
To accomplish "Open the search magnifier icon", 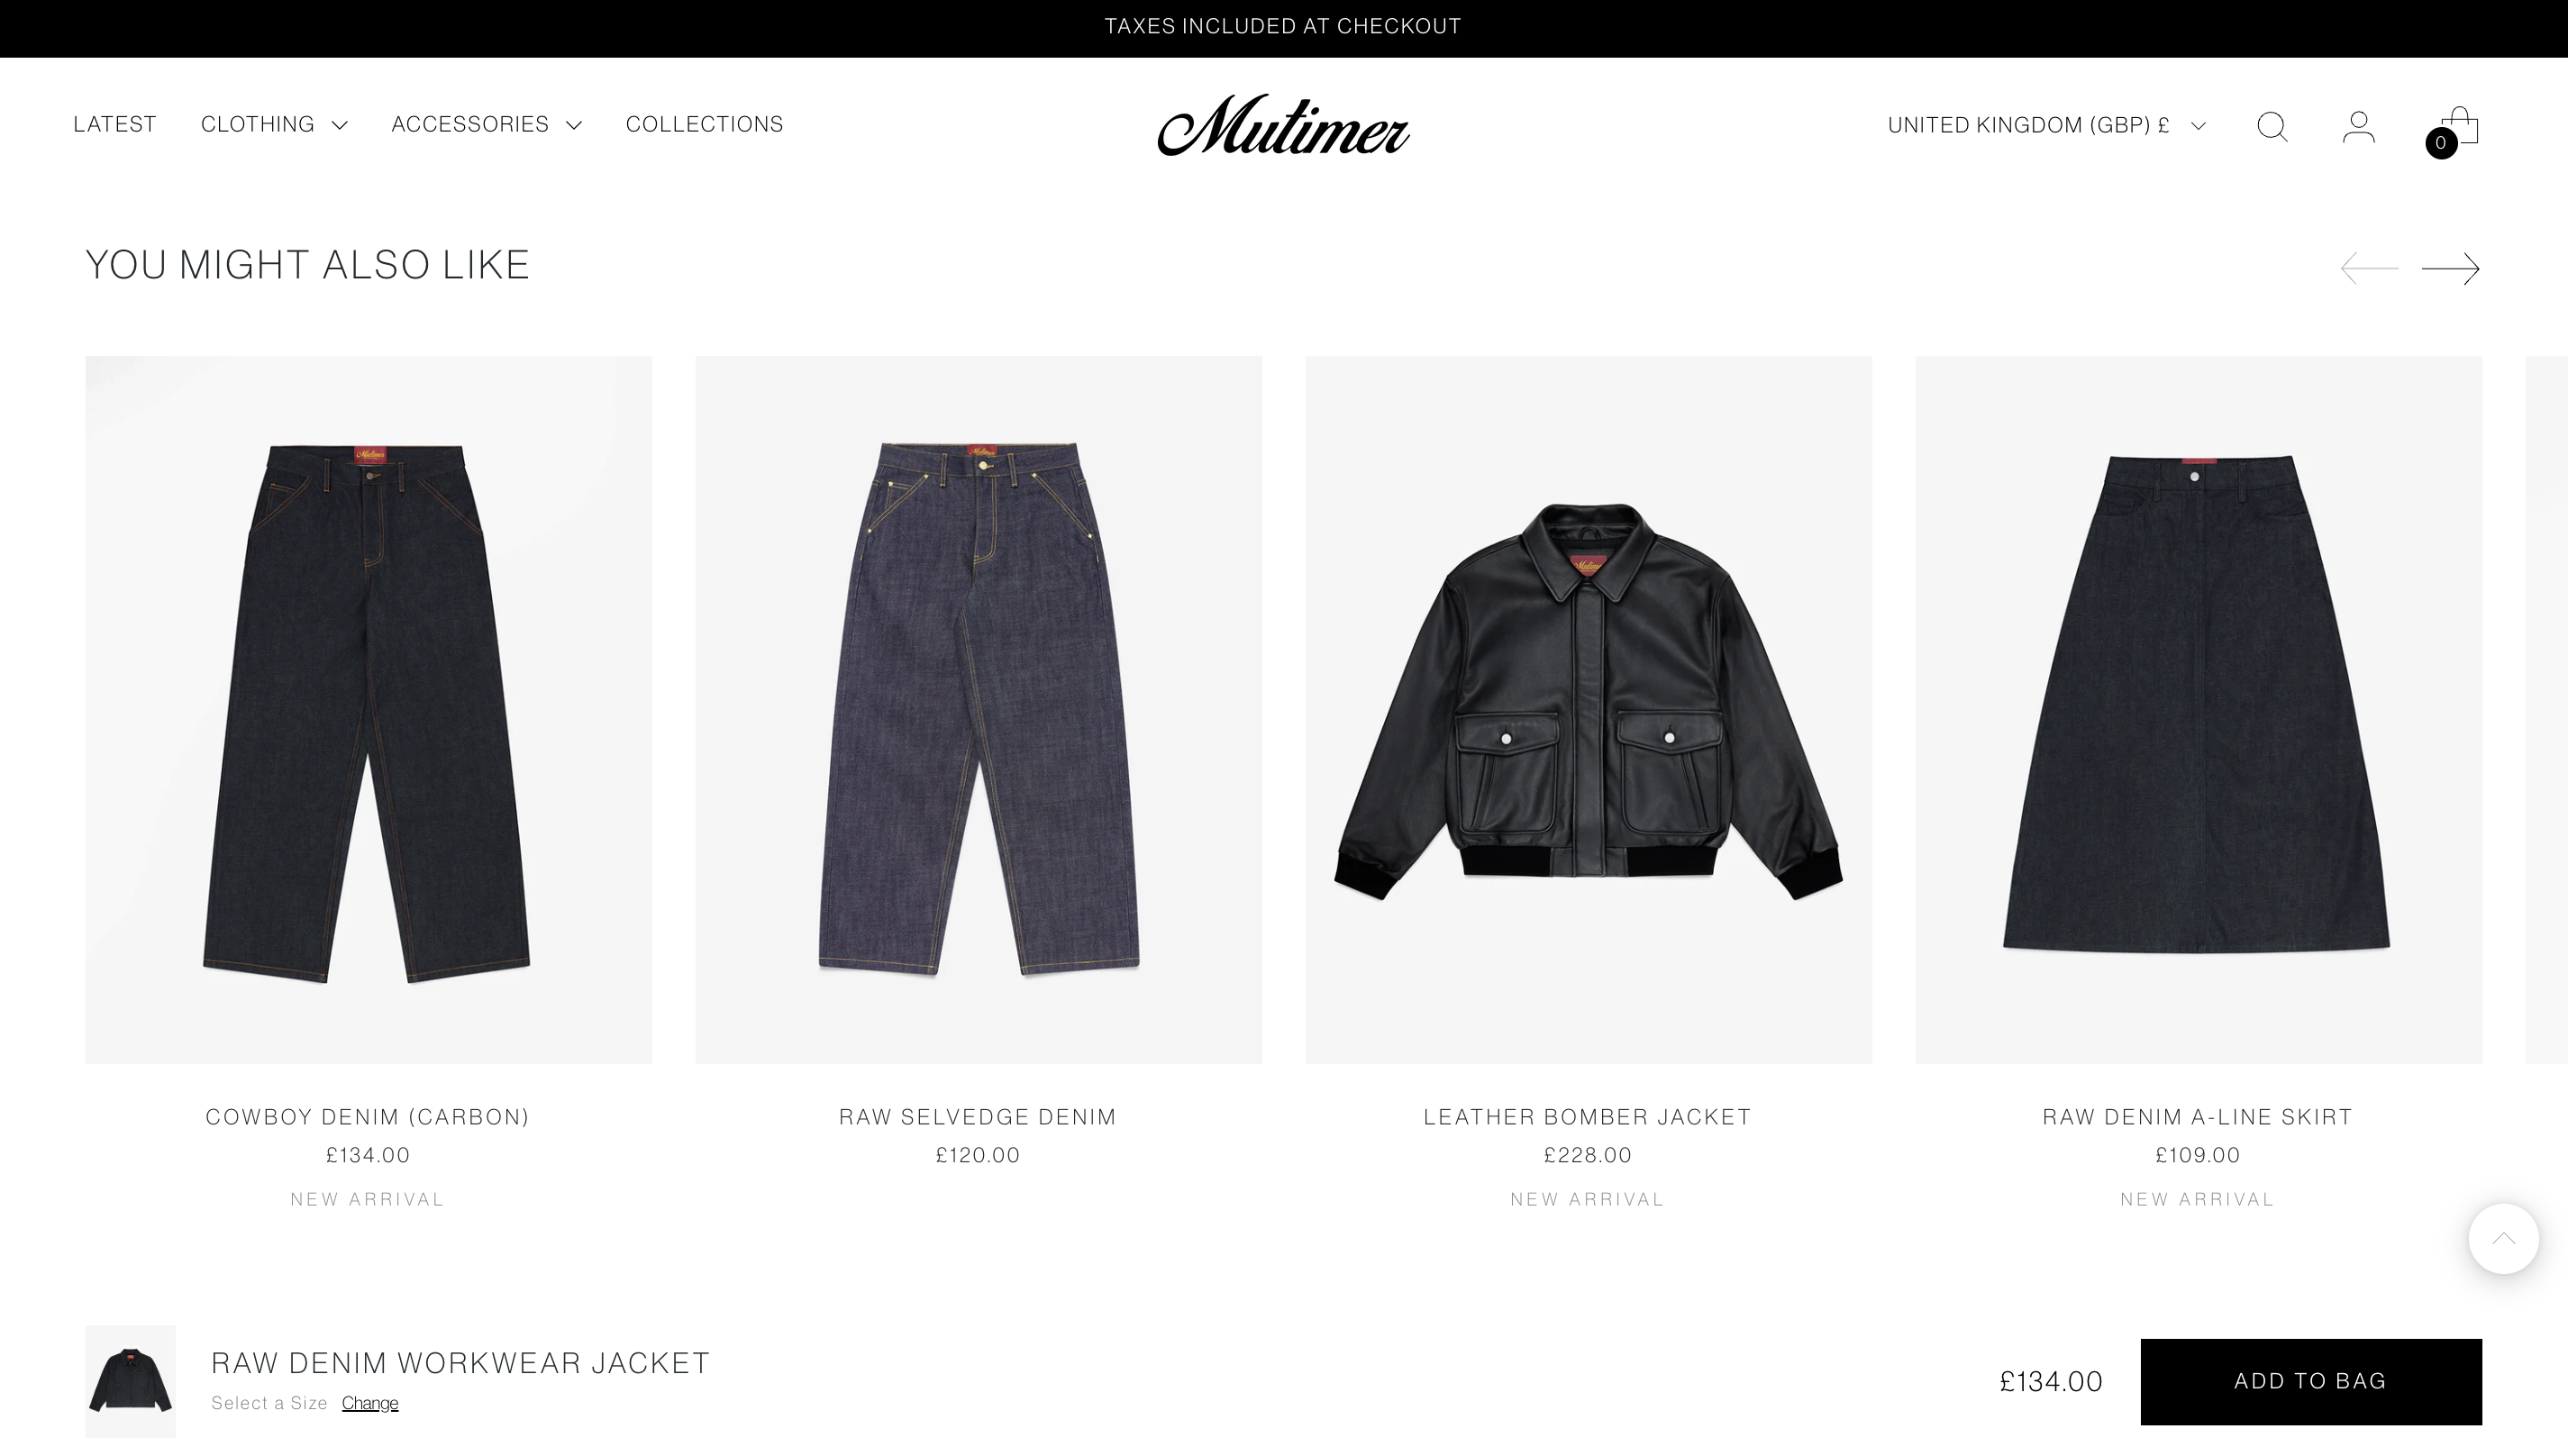I will [x=2272, y=127].
